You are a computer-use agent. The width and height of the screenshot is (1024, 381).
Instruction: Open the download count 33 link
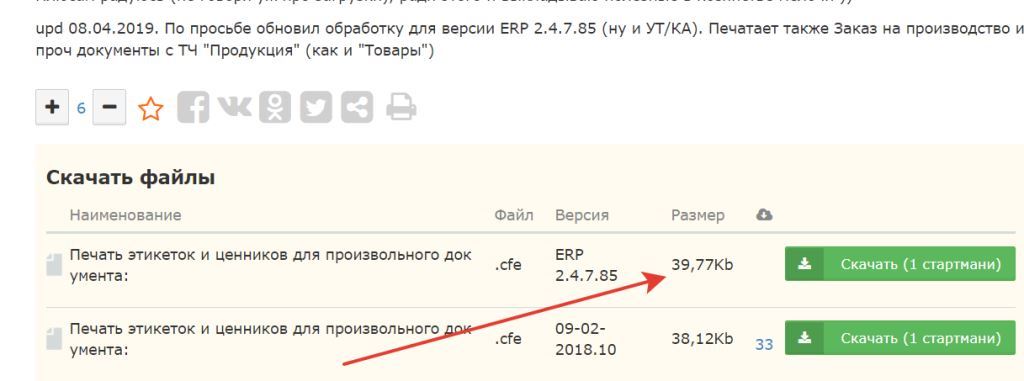pos(764,343)
